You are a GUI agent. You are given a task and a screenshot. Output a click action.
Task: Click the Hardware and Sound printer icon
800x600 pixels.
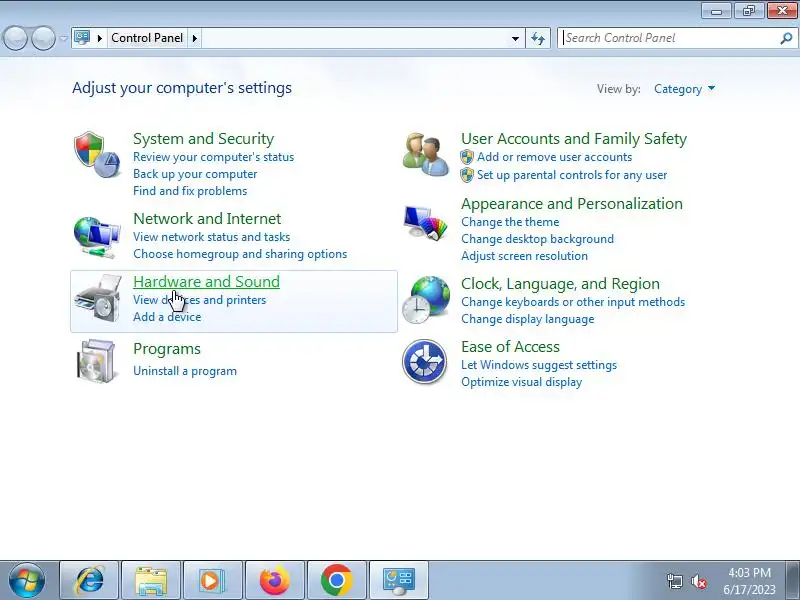pyautogui.click(x=98, y=298)
